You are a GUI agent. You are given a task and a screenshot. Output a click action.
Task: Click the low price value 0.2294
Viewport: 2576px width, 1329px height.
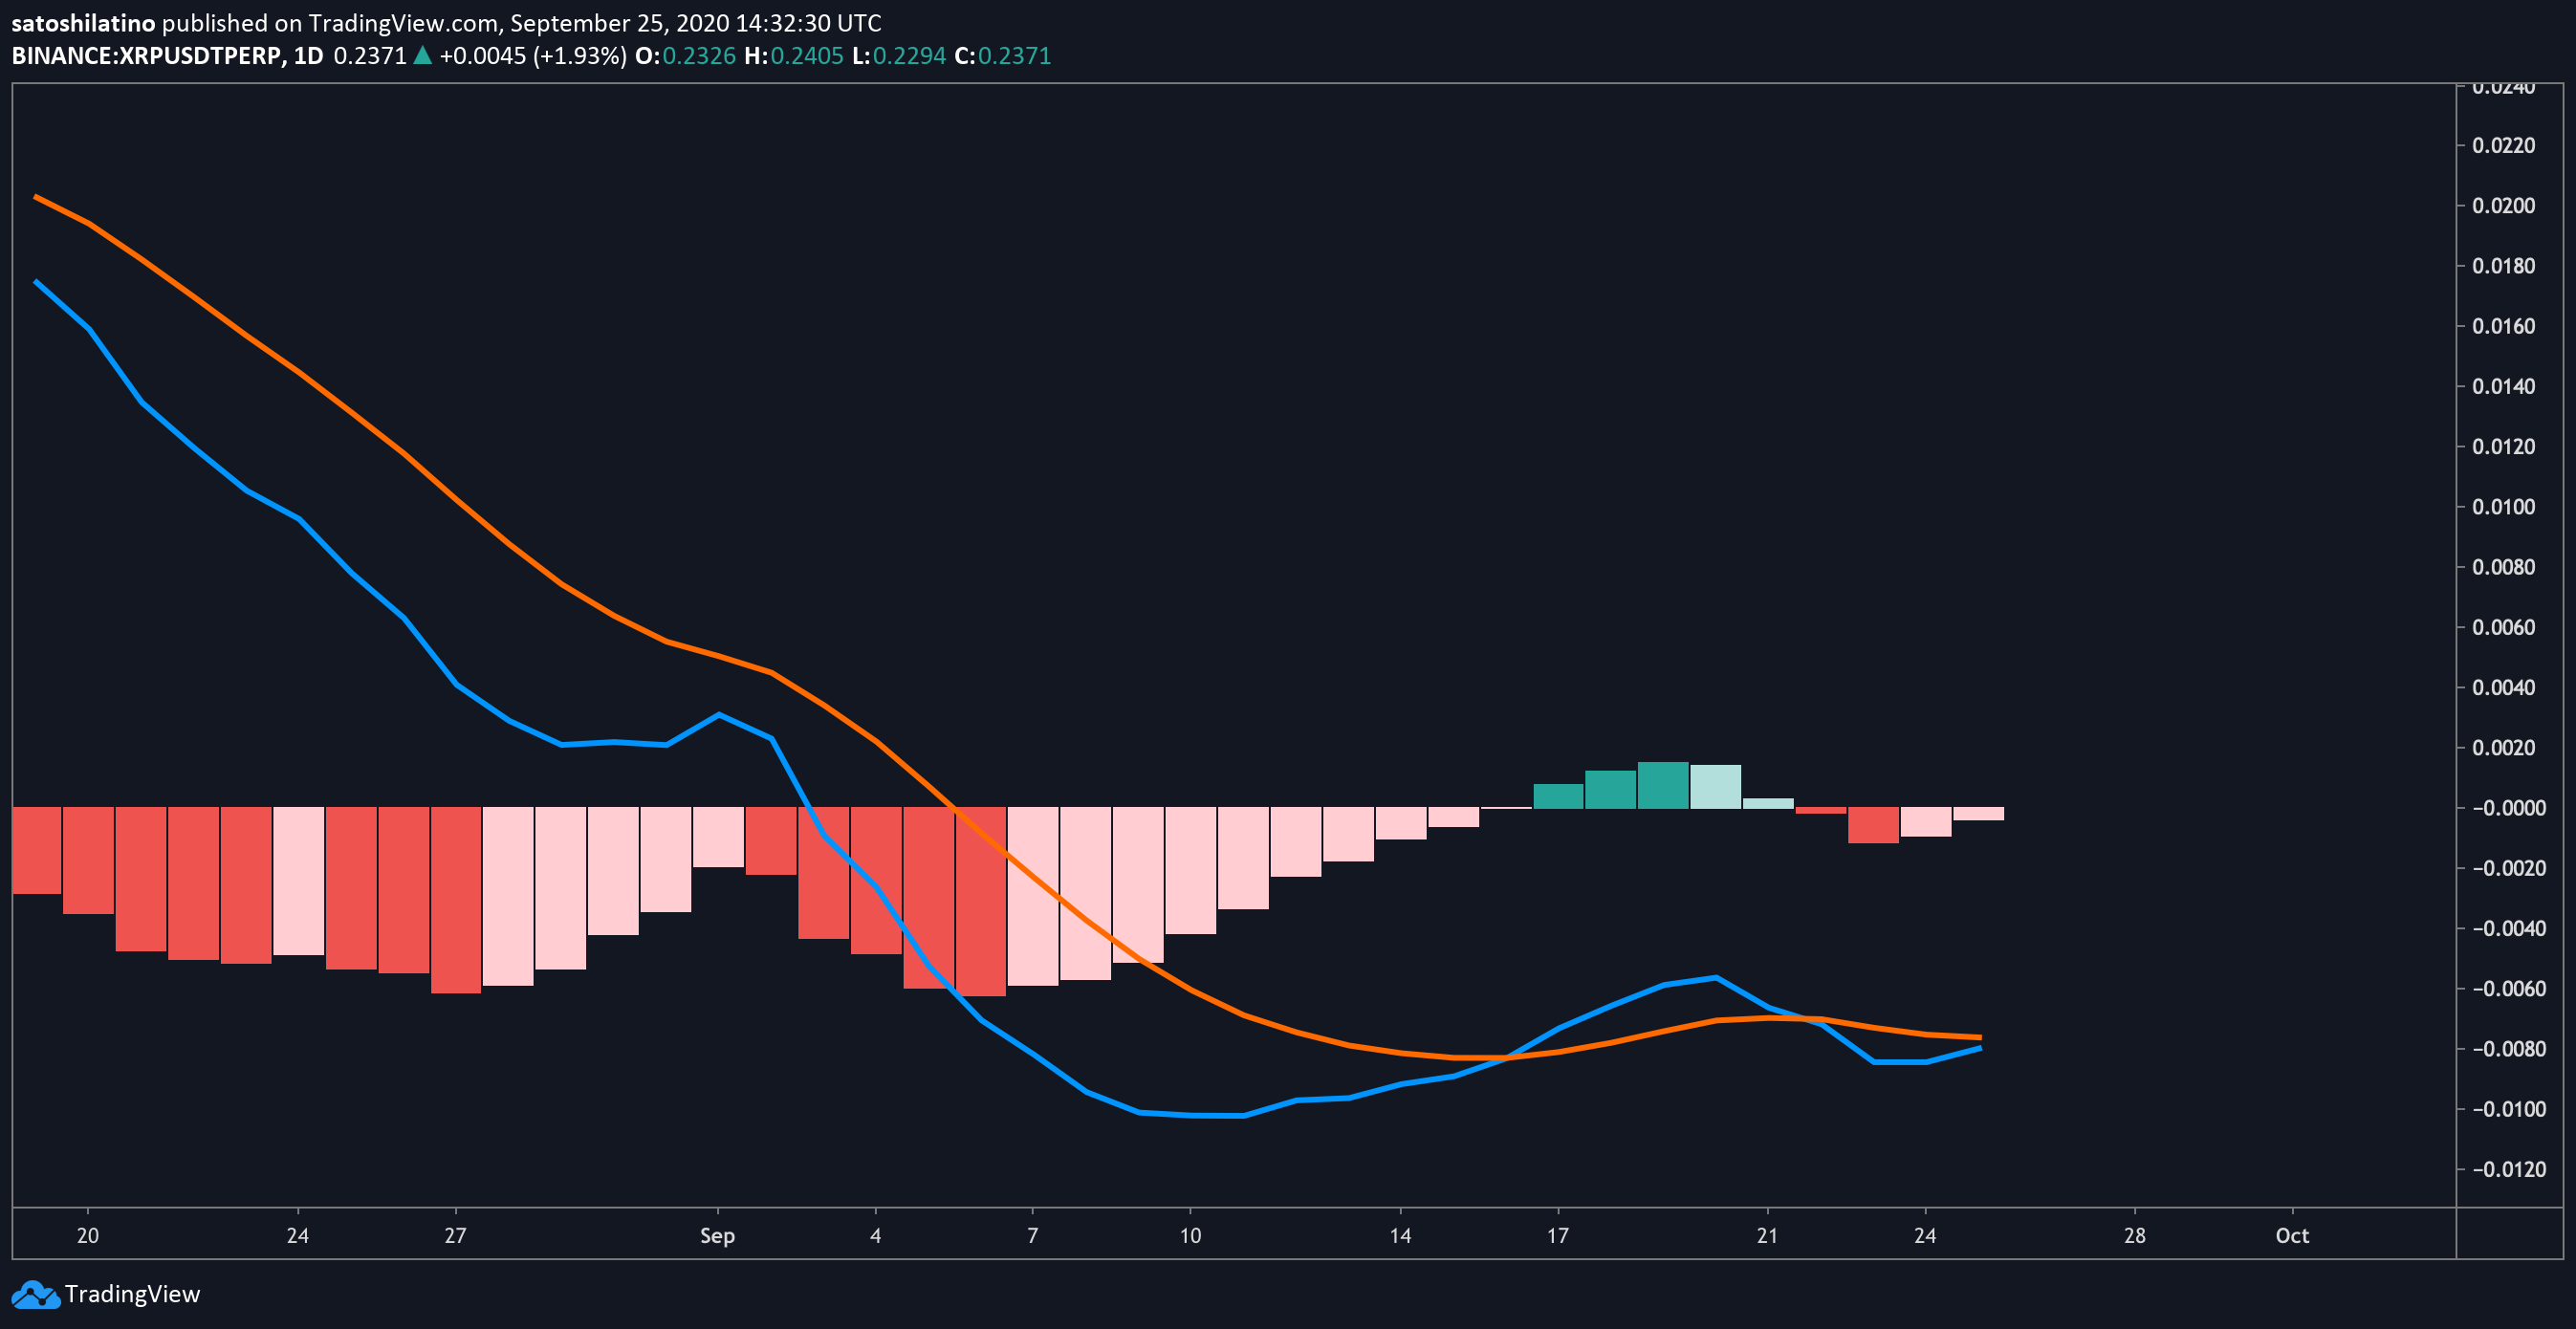[x=909, y=56]
